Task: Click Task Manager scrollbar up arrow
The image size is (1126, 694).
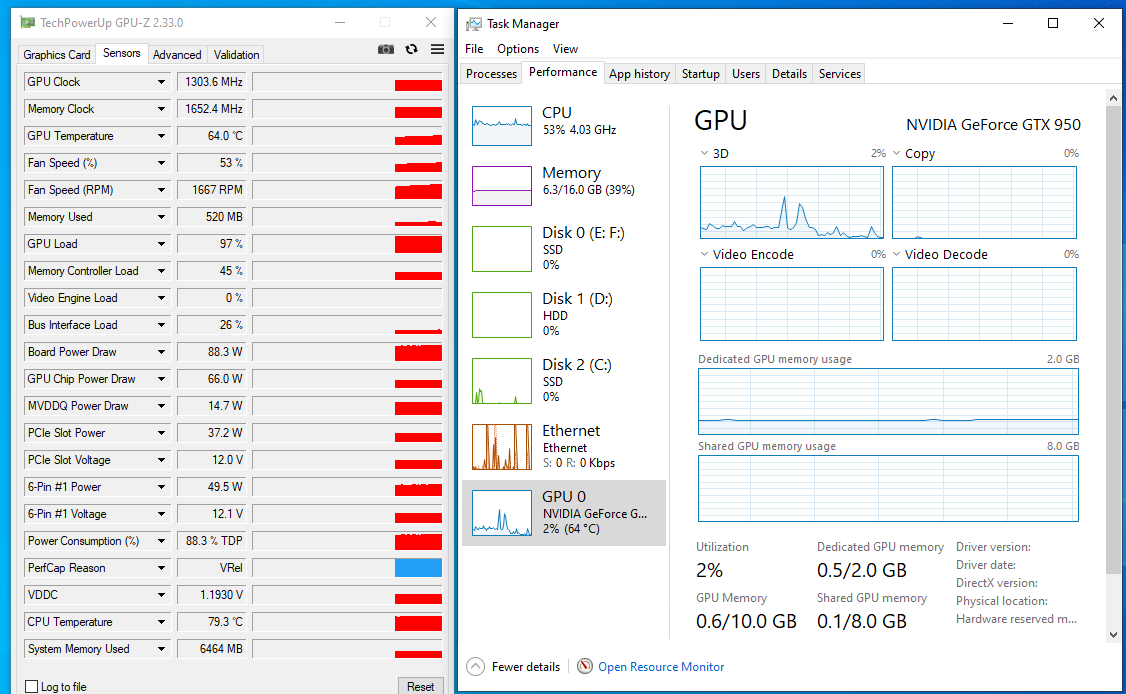Action: coord(1113,98)
